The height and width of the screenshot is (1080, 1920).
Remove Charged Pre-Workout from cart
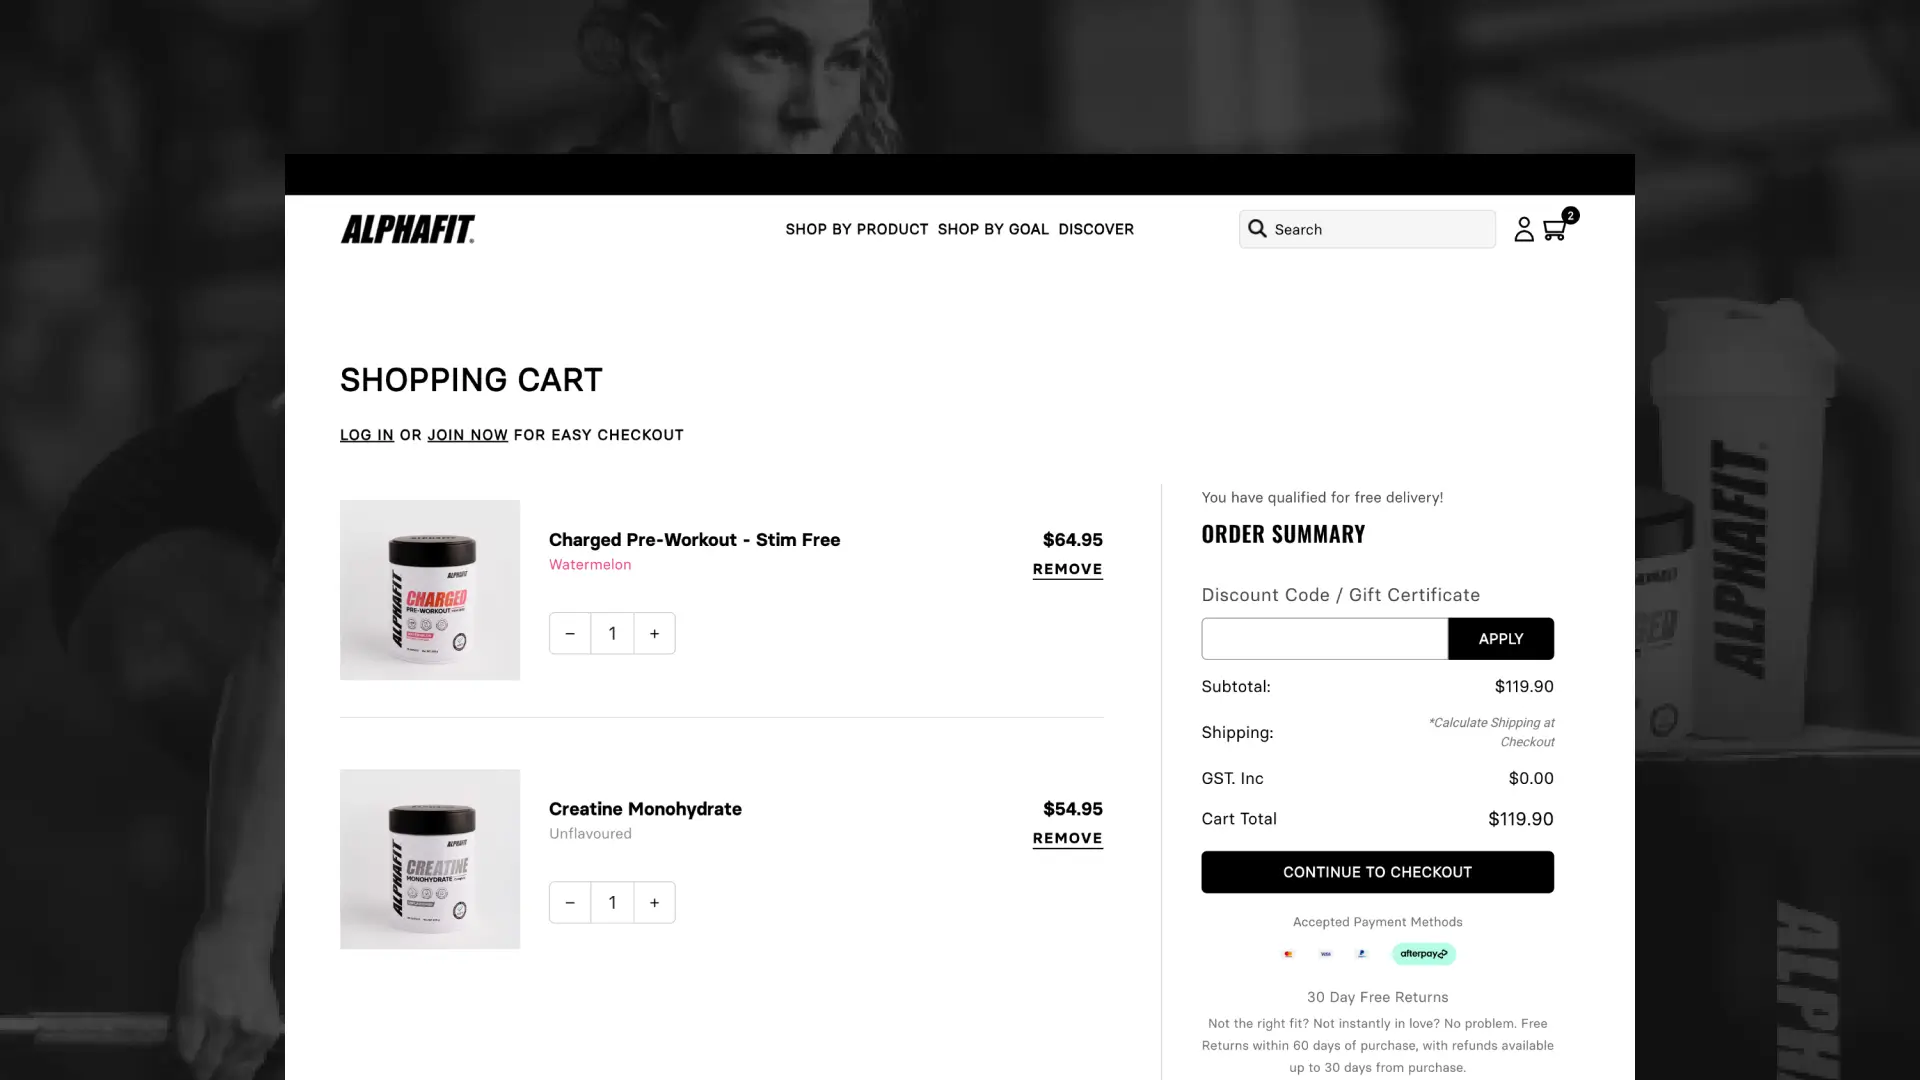coord(1067,569)
